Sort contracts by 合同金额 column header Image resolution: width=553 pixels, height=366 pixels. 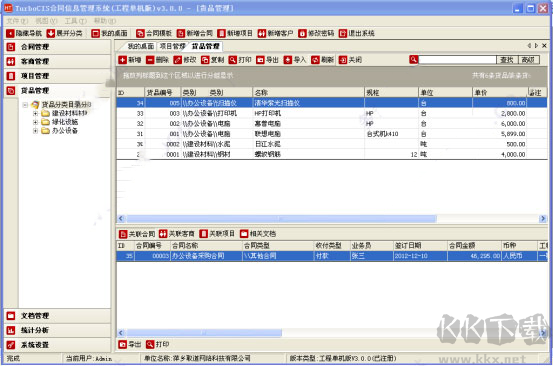(474, 246)
